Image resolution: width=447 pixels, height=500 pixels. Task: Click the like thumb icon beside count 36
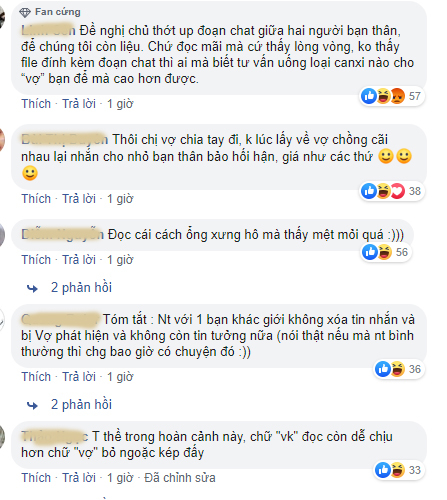coord(383,369)
